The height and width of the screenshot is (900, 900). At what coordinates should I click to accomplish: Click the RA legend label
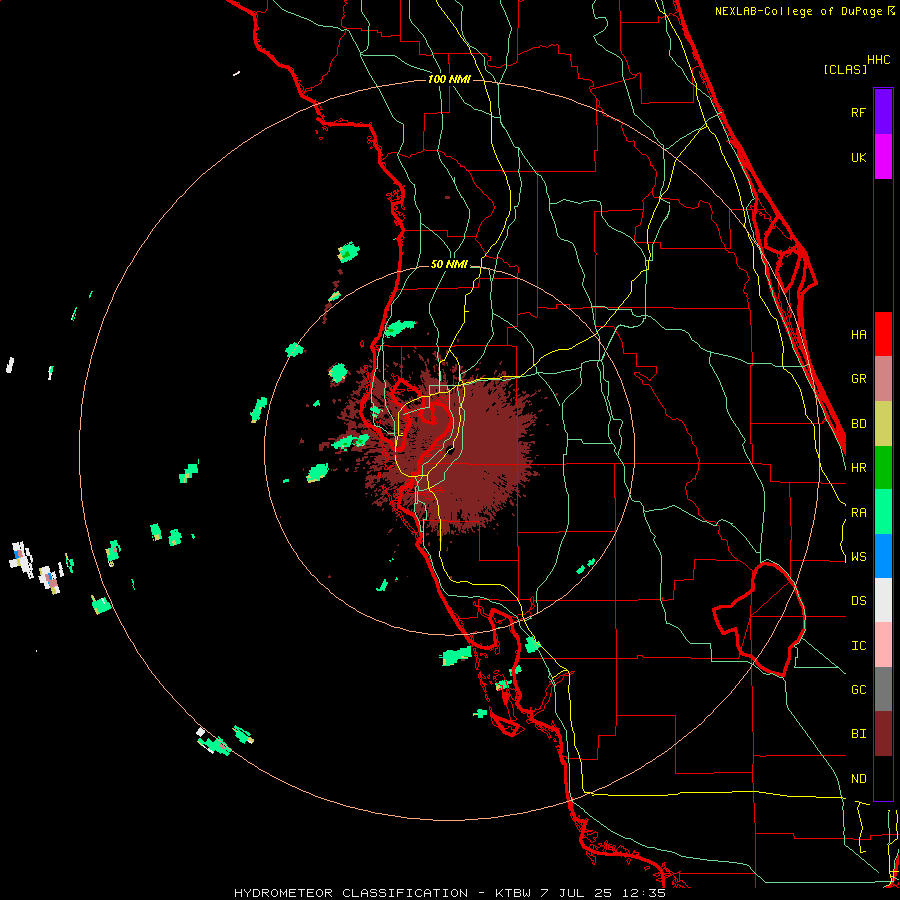(858, 513)
